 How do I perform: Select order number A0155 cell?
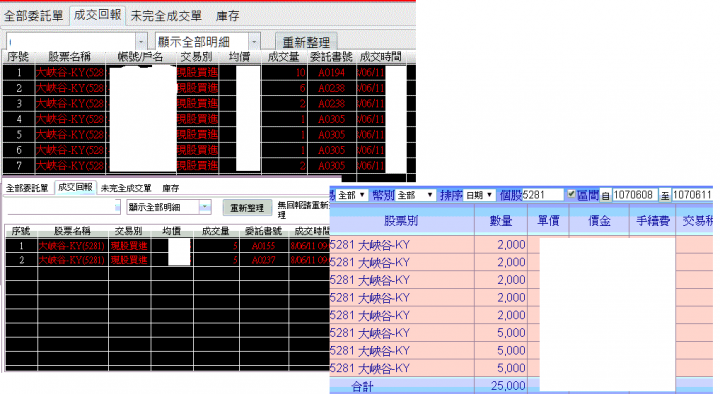pos(264,246)
